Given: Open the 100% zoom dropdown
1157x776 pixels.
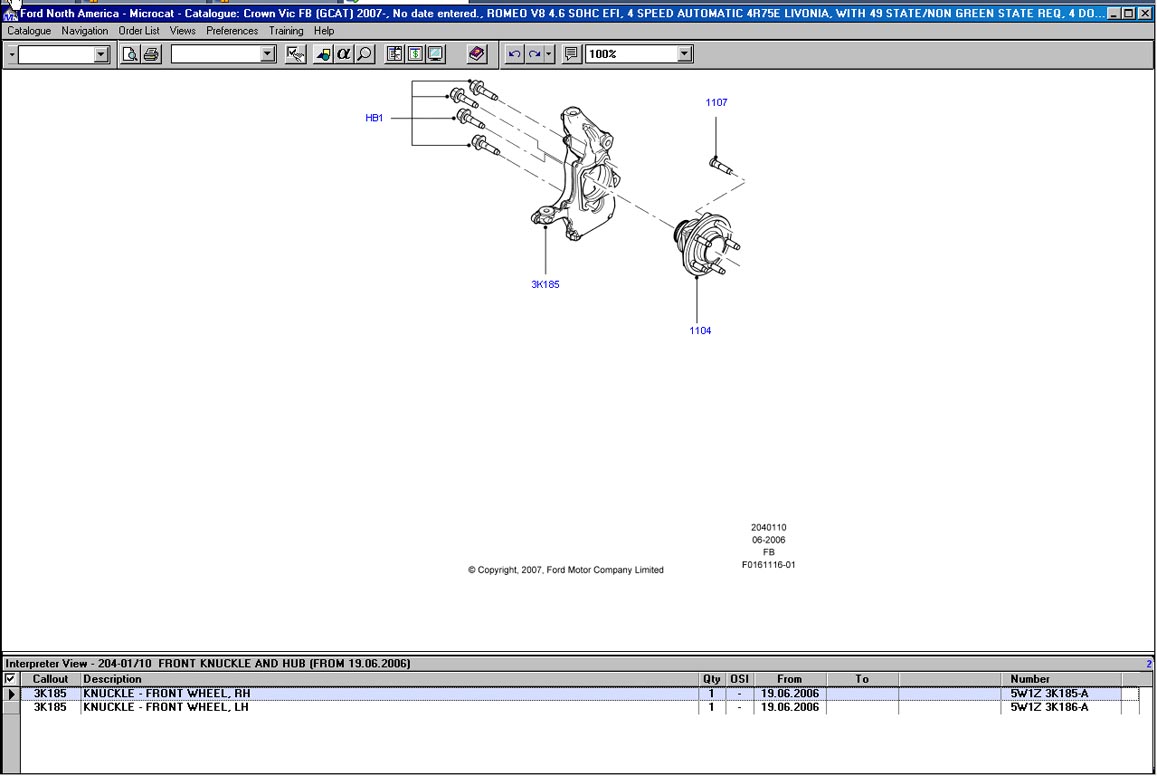Looking at the screenshot, I should point(684,54).
